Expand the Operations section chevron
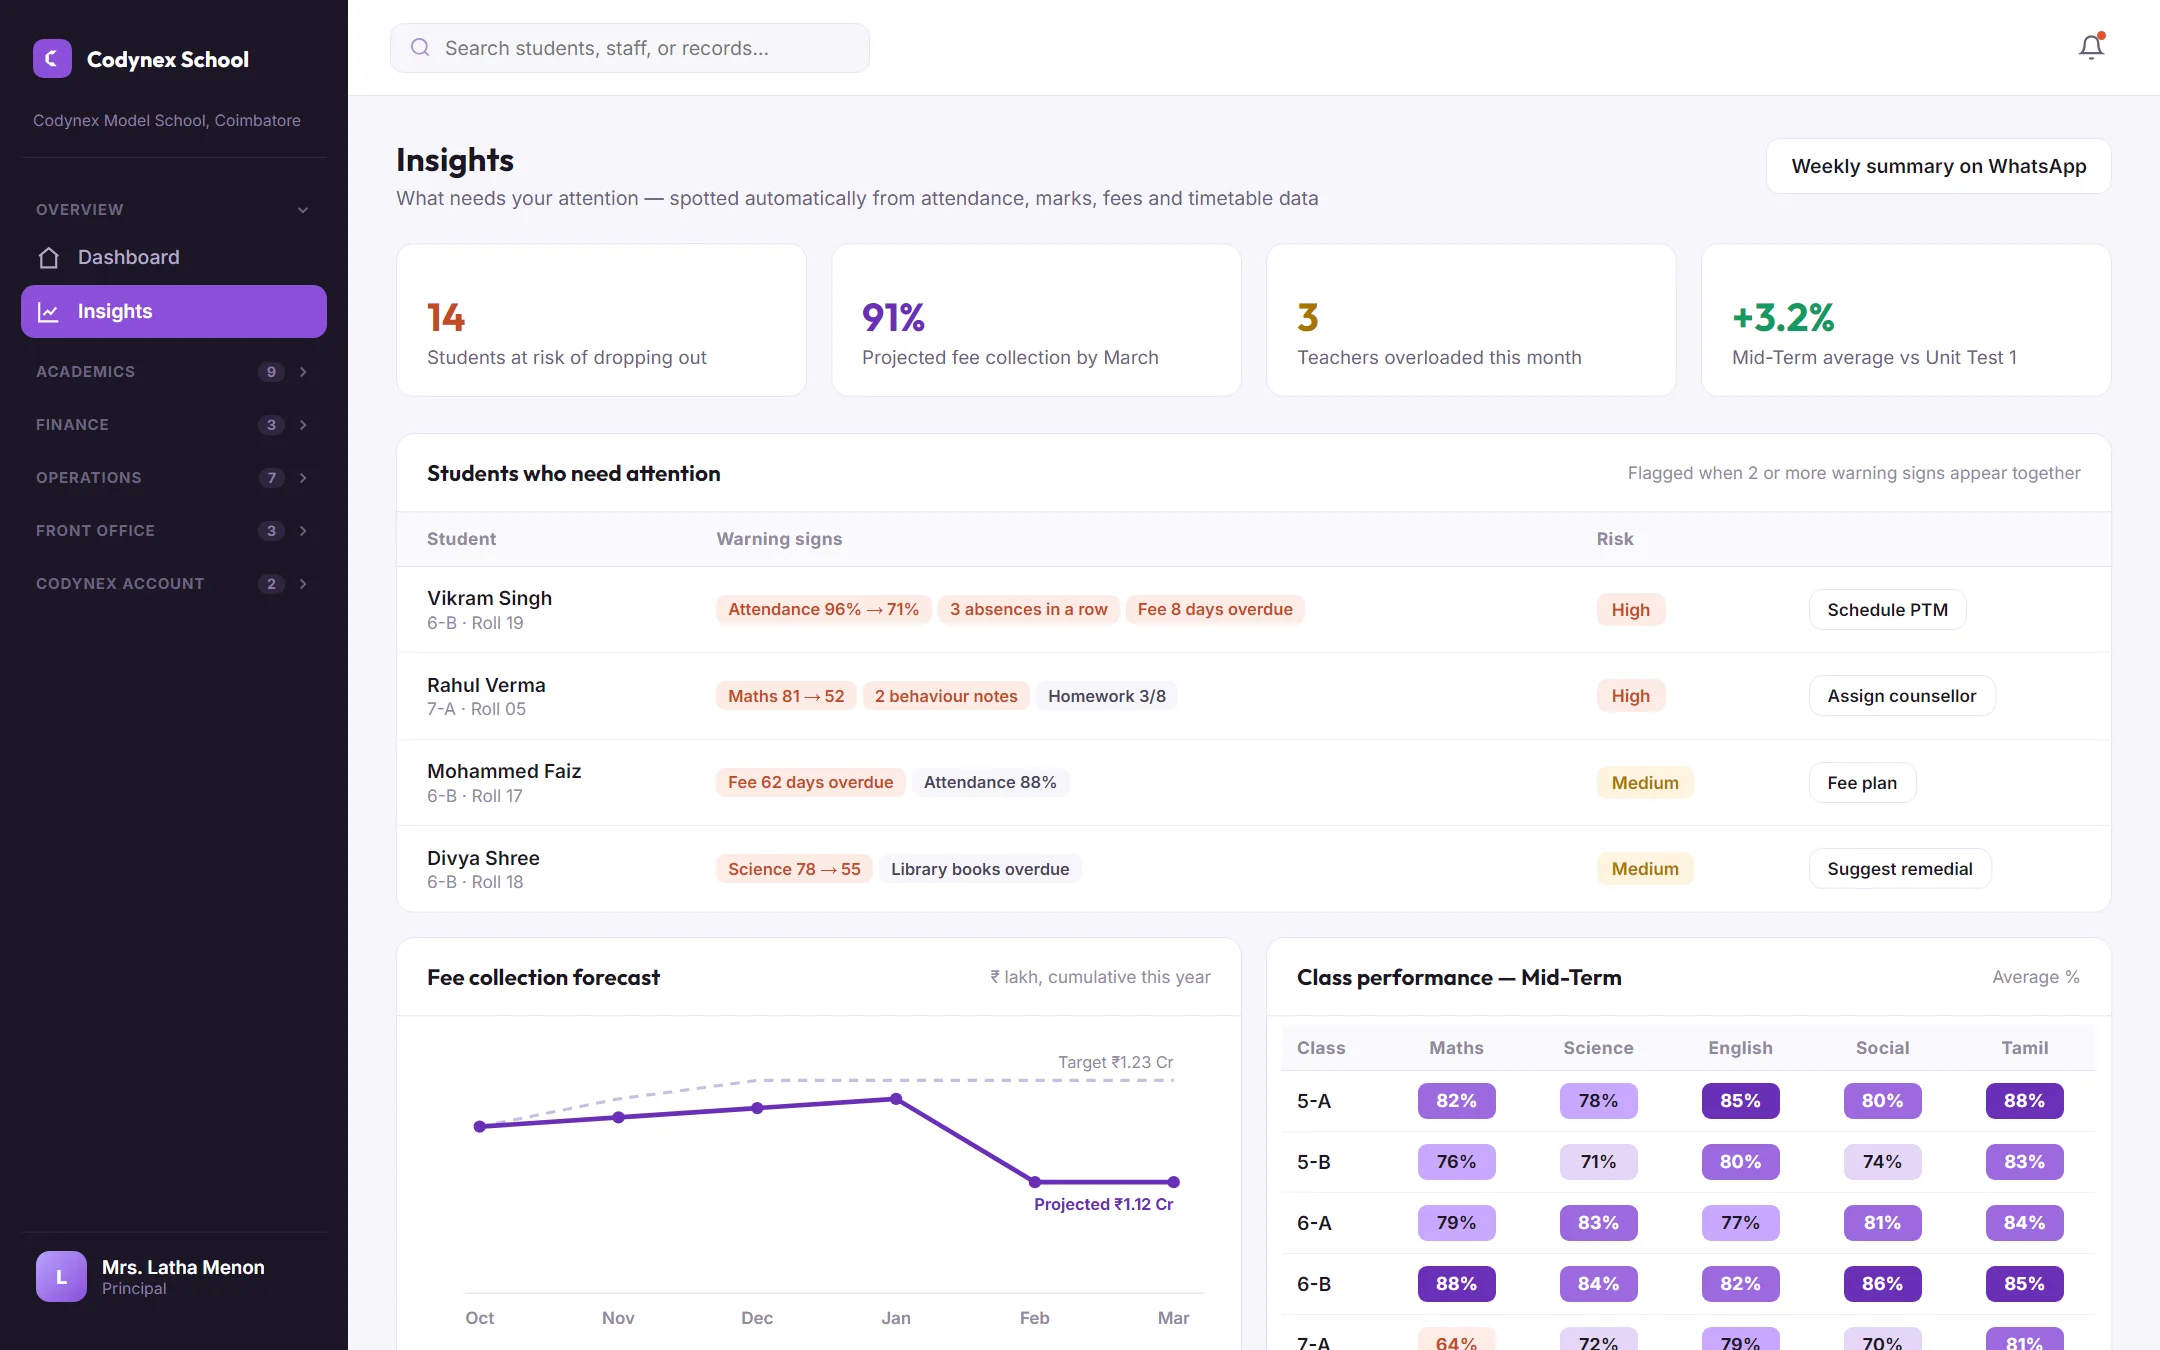The image size is (2160, 1350). [x=303, y=478]
